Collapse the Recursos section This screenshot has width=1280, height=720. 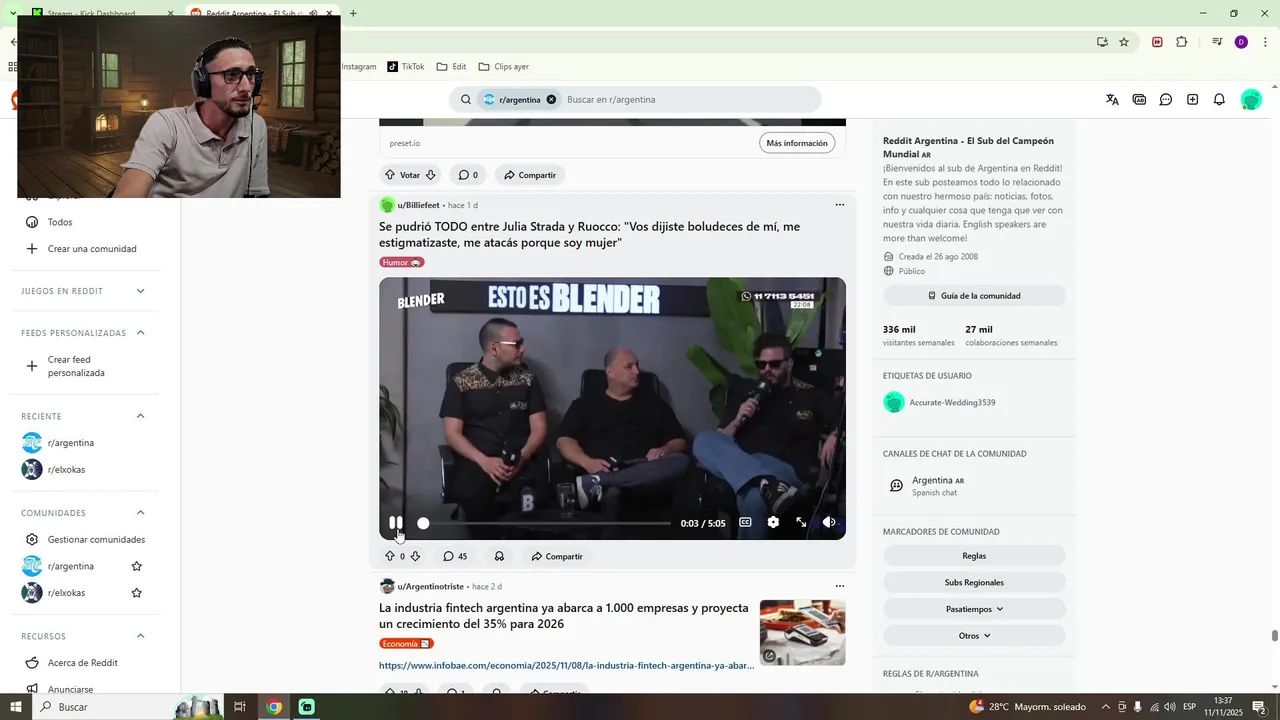click(140, 636)
